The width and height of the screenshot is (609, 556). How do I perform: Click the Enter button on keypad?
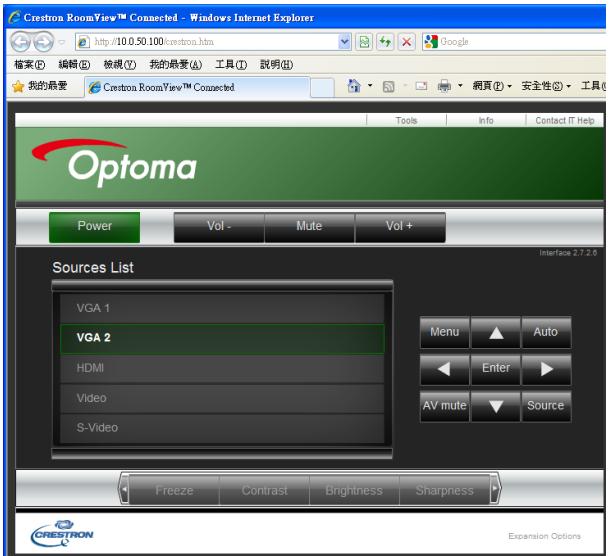(496, 369)
